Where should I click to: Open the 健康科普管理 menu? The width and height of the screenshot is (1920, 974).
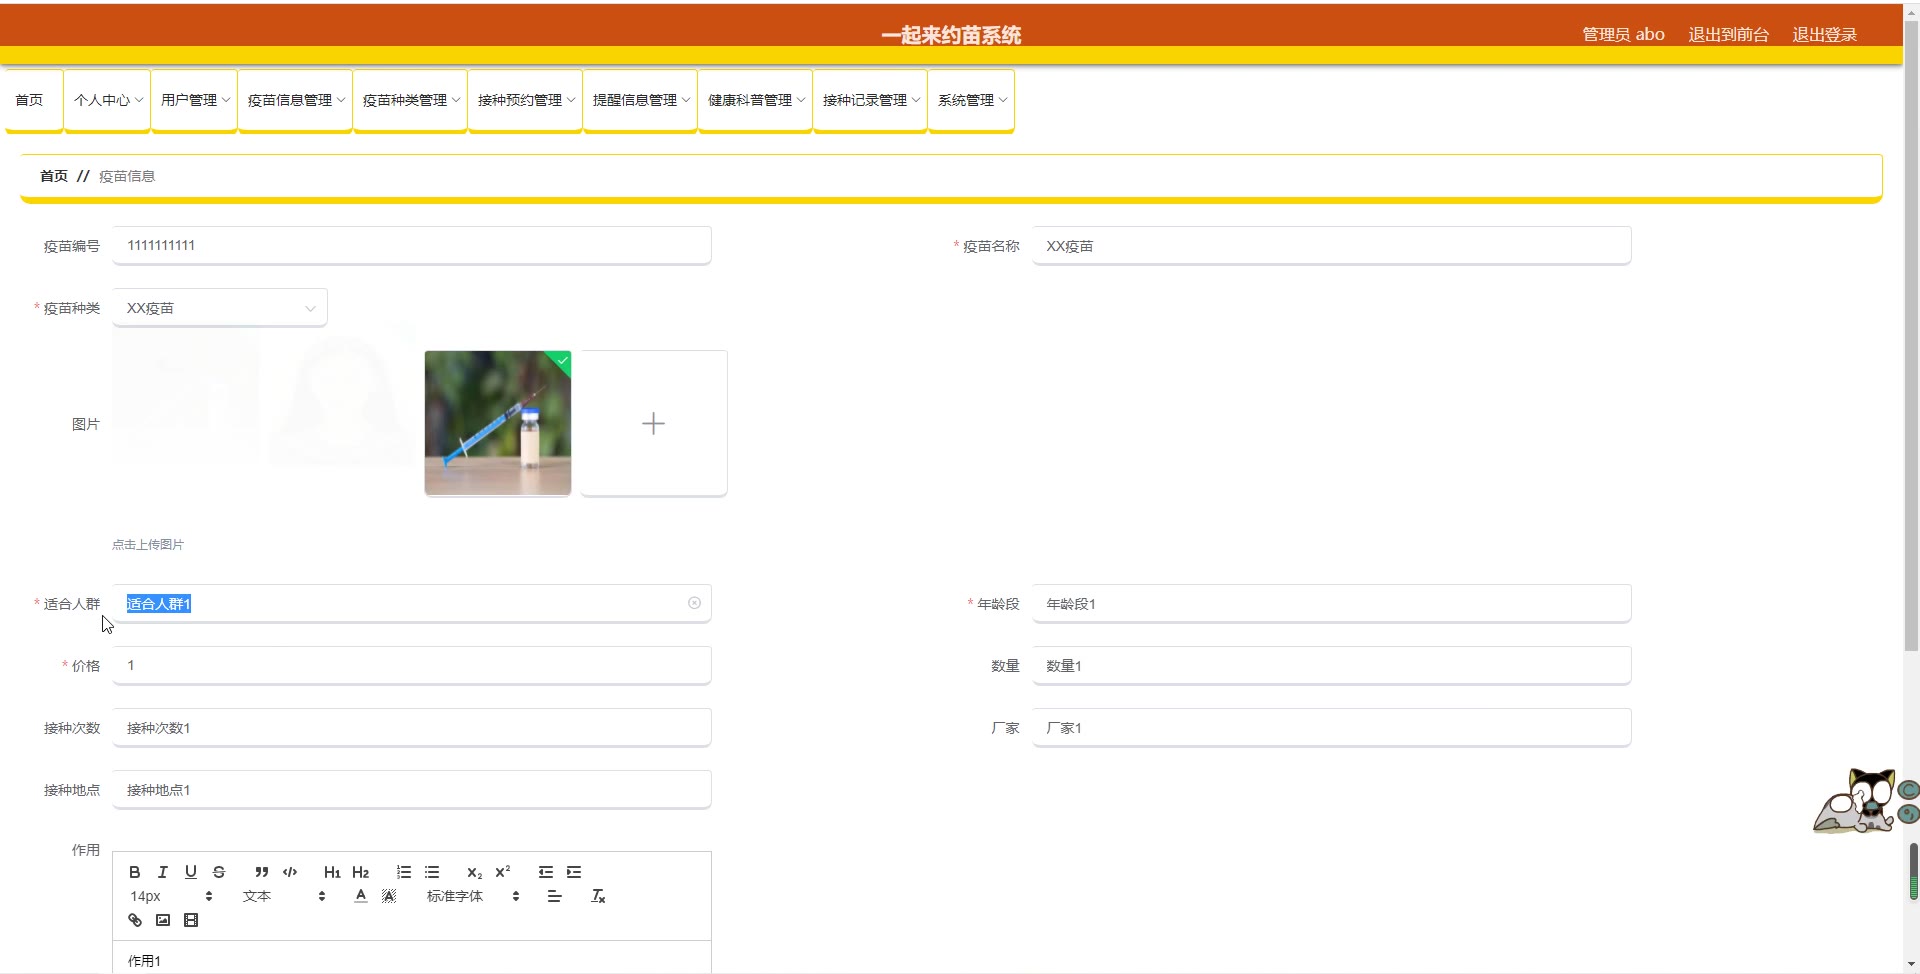tap(756, 100)
